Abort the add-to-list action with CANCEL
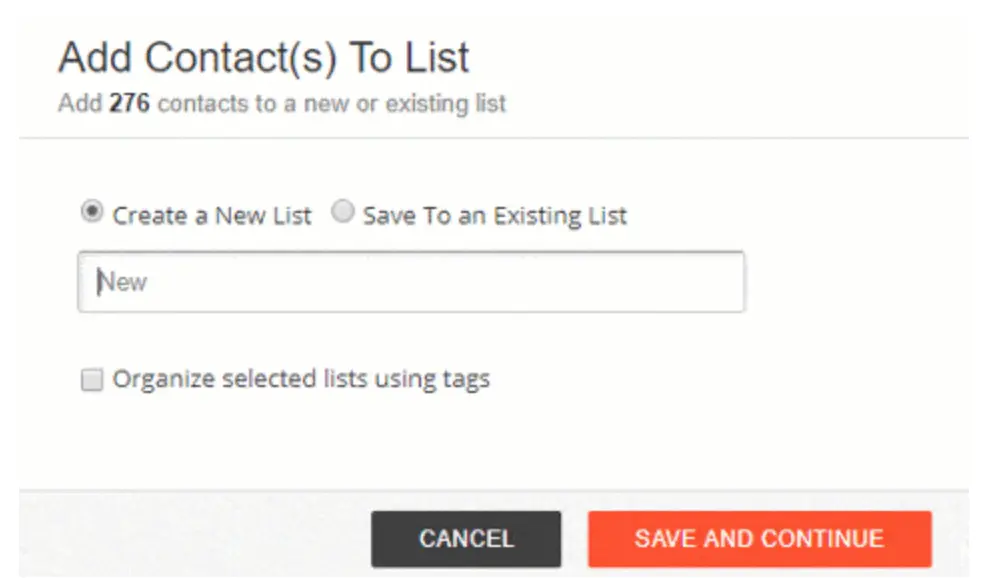Screen dimensions: 984x578 (465, 538)
